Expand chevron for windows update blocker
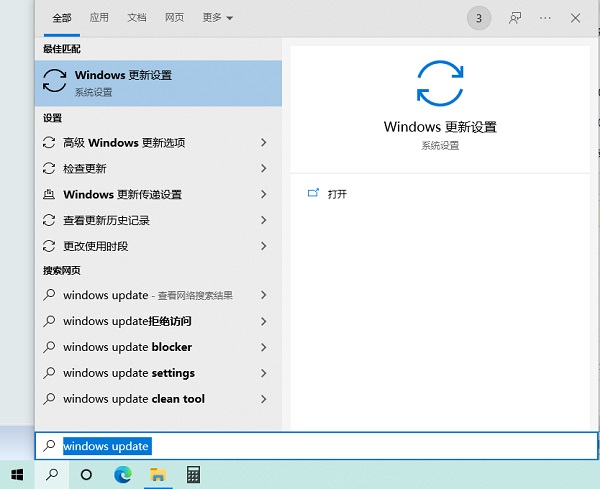 pos(264,347)
